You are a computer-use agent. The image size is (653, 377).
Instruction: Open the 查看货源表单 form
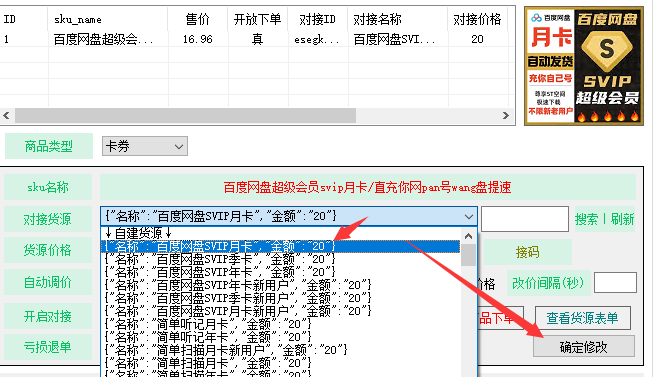click(582, 318)
